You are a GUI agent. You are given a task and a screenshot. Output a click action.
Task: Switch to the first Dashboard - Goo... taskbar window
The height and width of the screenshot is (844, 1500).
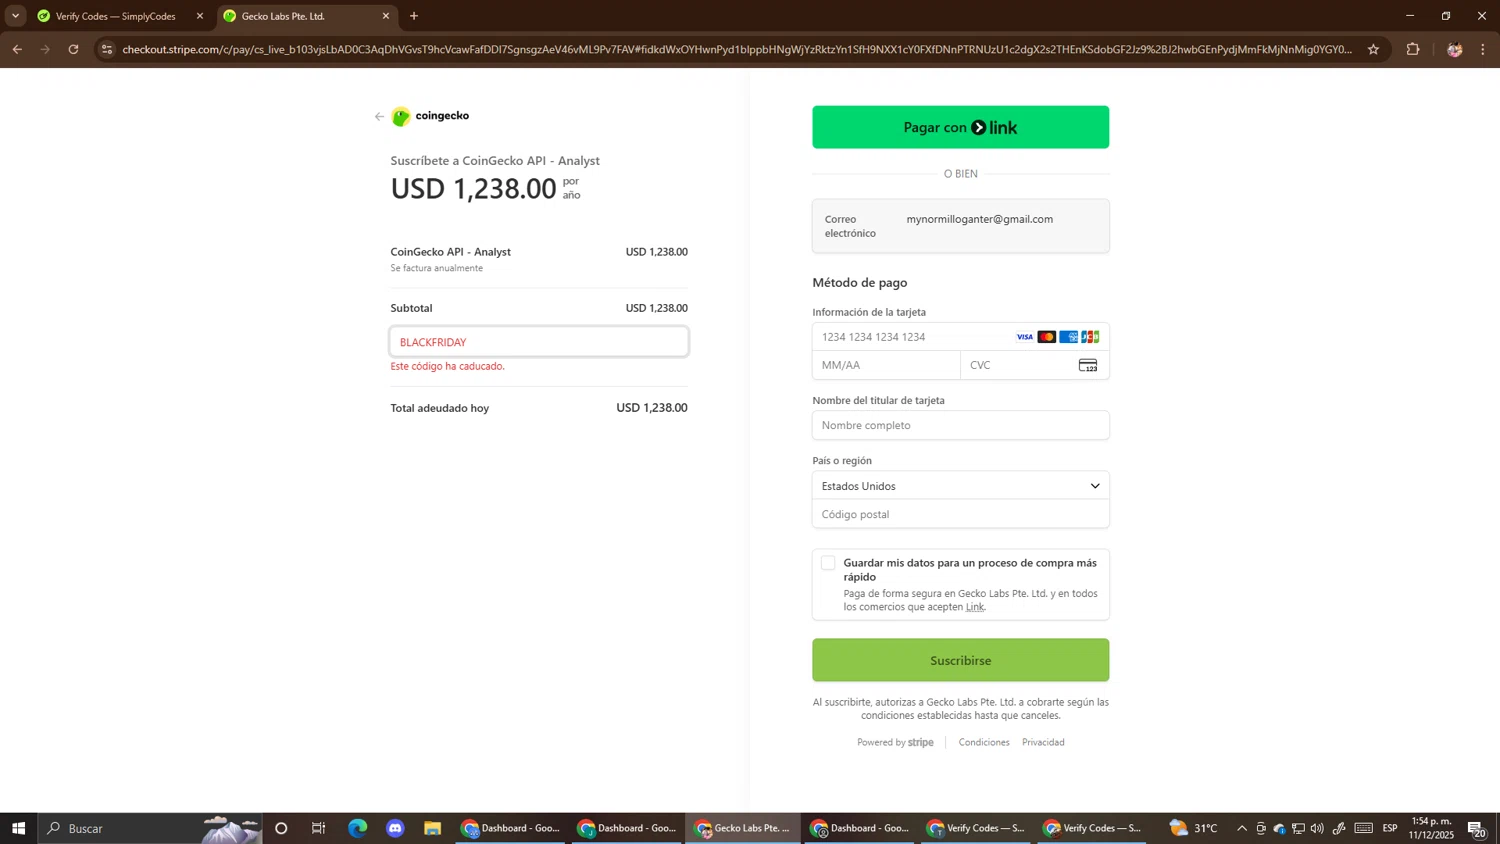[x=511, y=828]
